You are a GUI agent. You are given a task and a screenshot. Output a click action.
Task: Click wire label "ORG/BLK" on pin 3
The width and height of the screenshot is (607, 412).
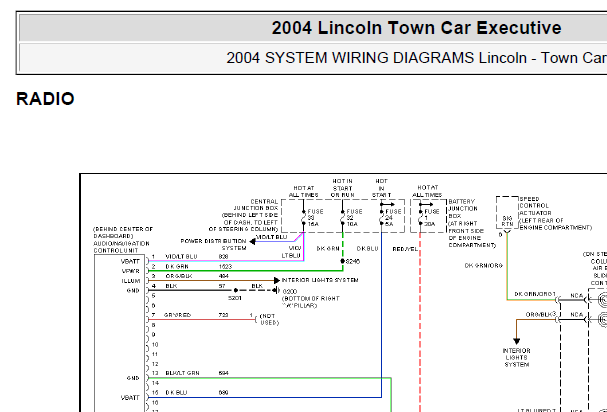(x=178, y=276)
